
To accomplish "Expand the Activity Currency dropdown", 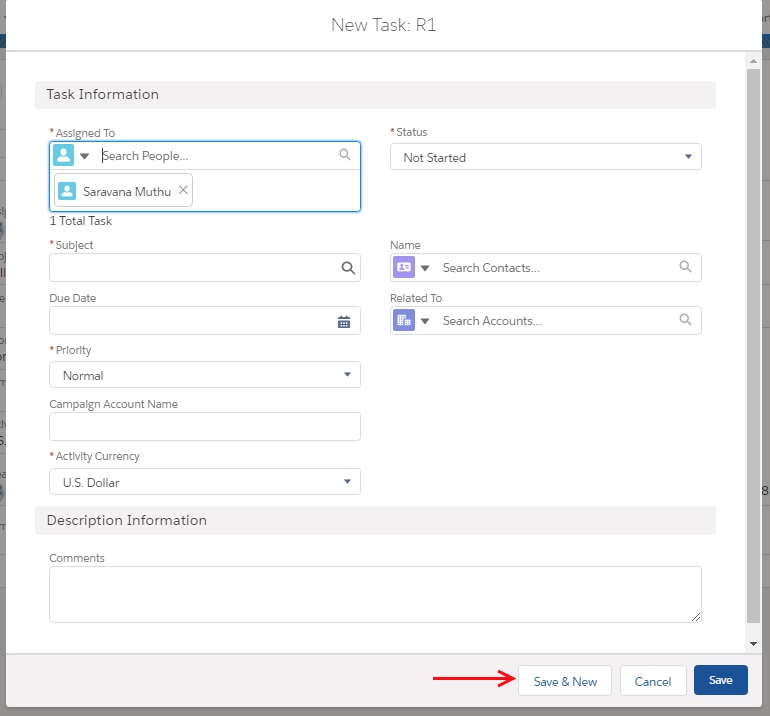I will click(x=204, y=482).
